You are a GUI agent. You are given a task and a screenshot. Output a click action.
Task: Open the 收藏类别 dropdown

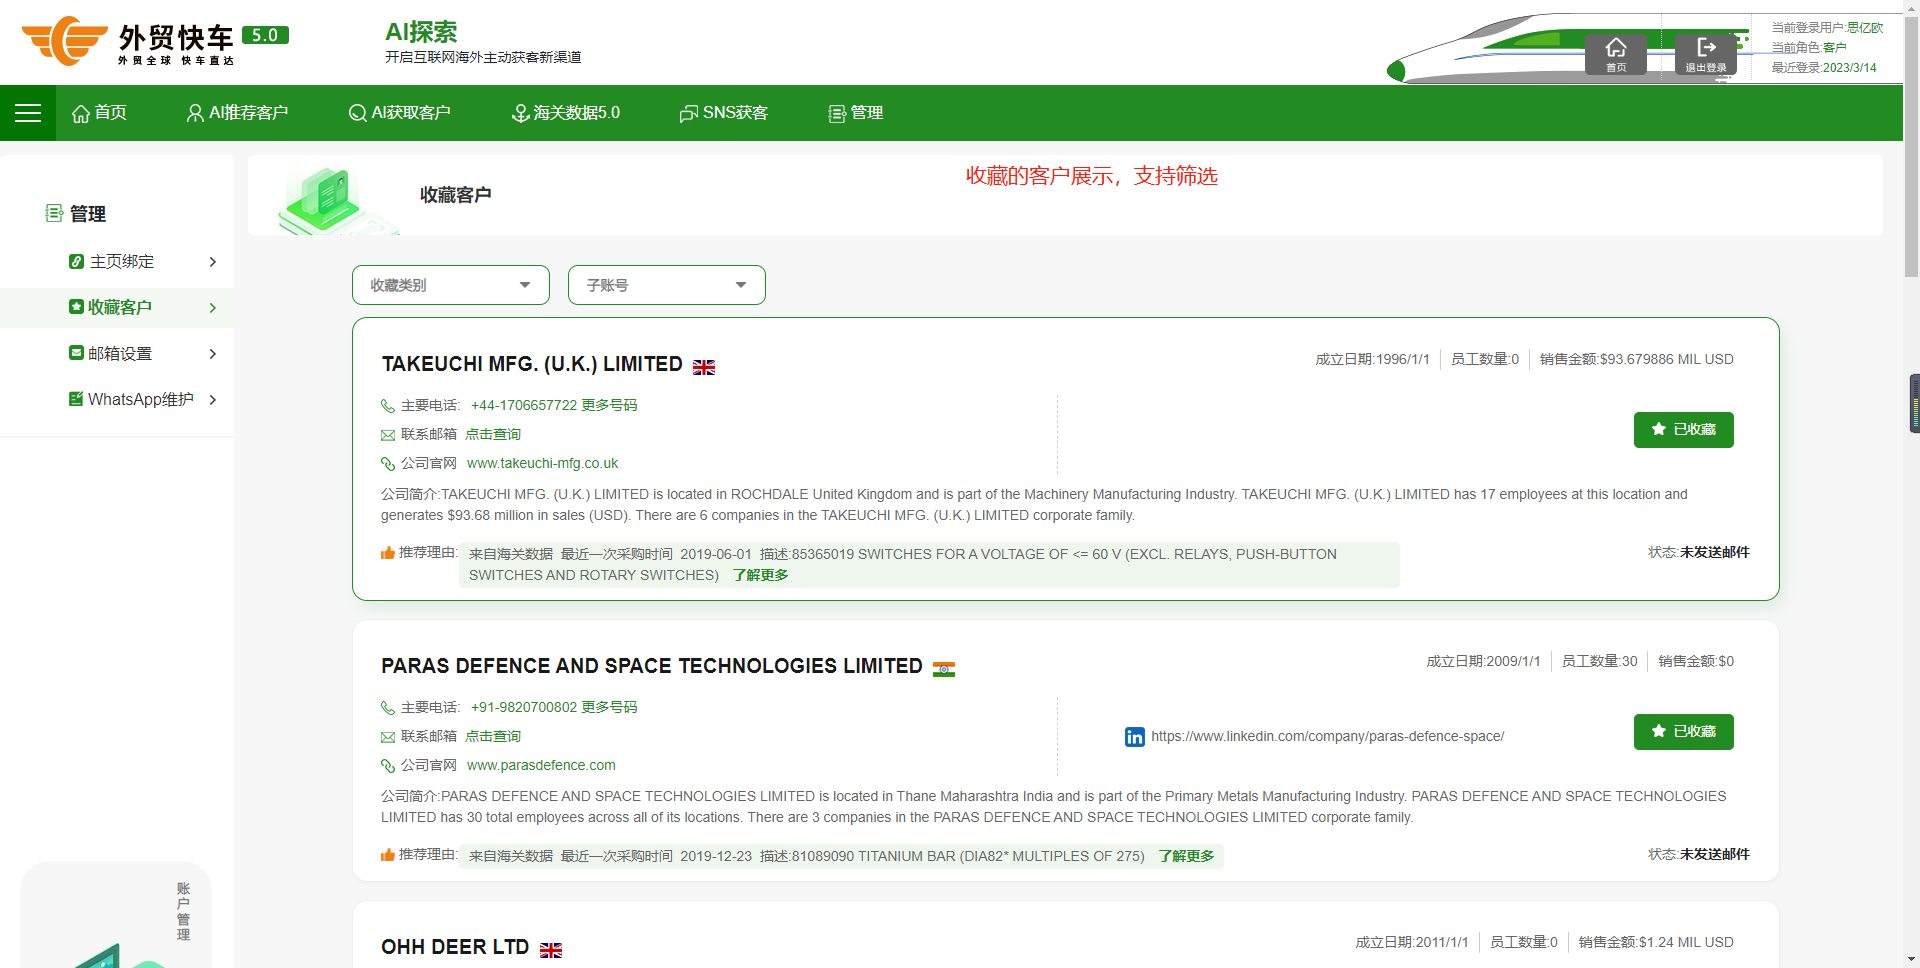pyautogui.click(x=451, y=285)
